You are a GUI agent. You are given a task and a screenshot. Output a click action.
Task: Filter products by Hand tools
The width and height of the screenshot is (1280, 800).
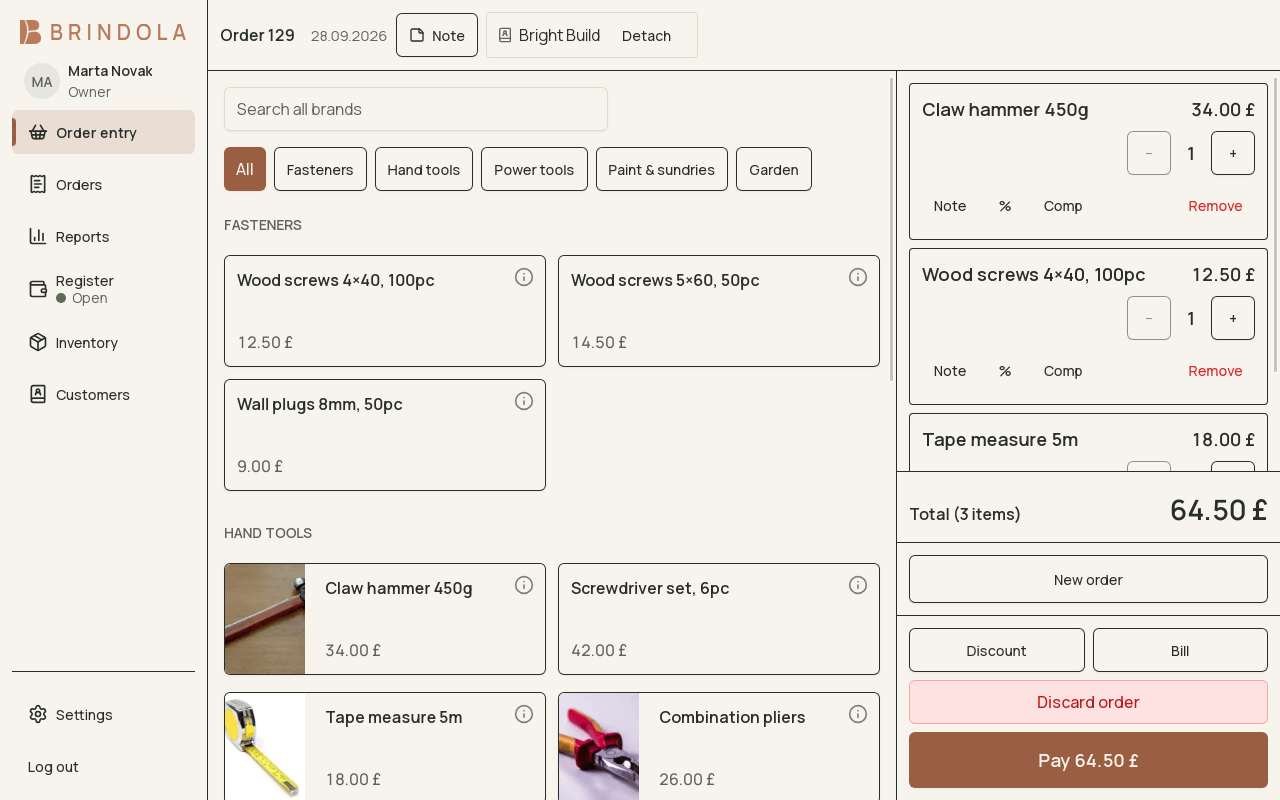pyautogui.click(x=424, y=169)
